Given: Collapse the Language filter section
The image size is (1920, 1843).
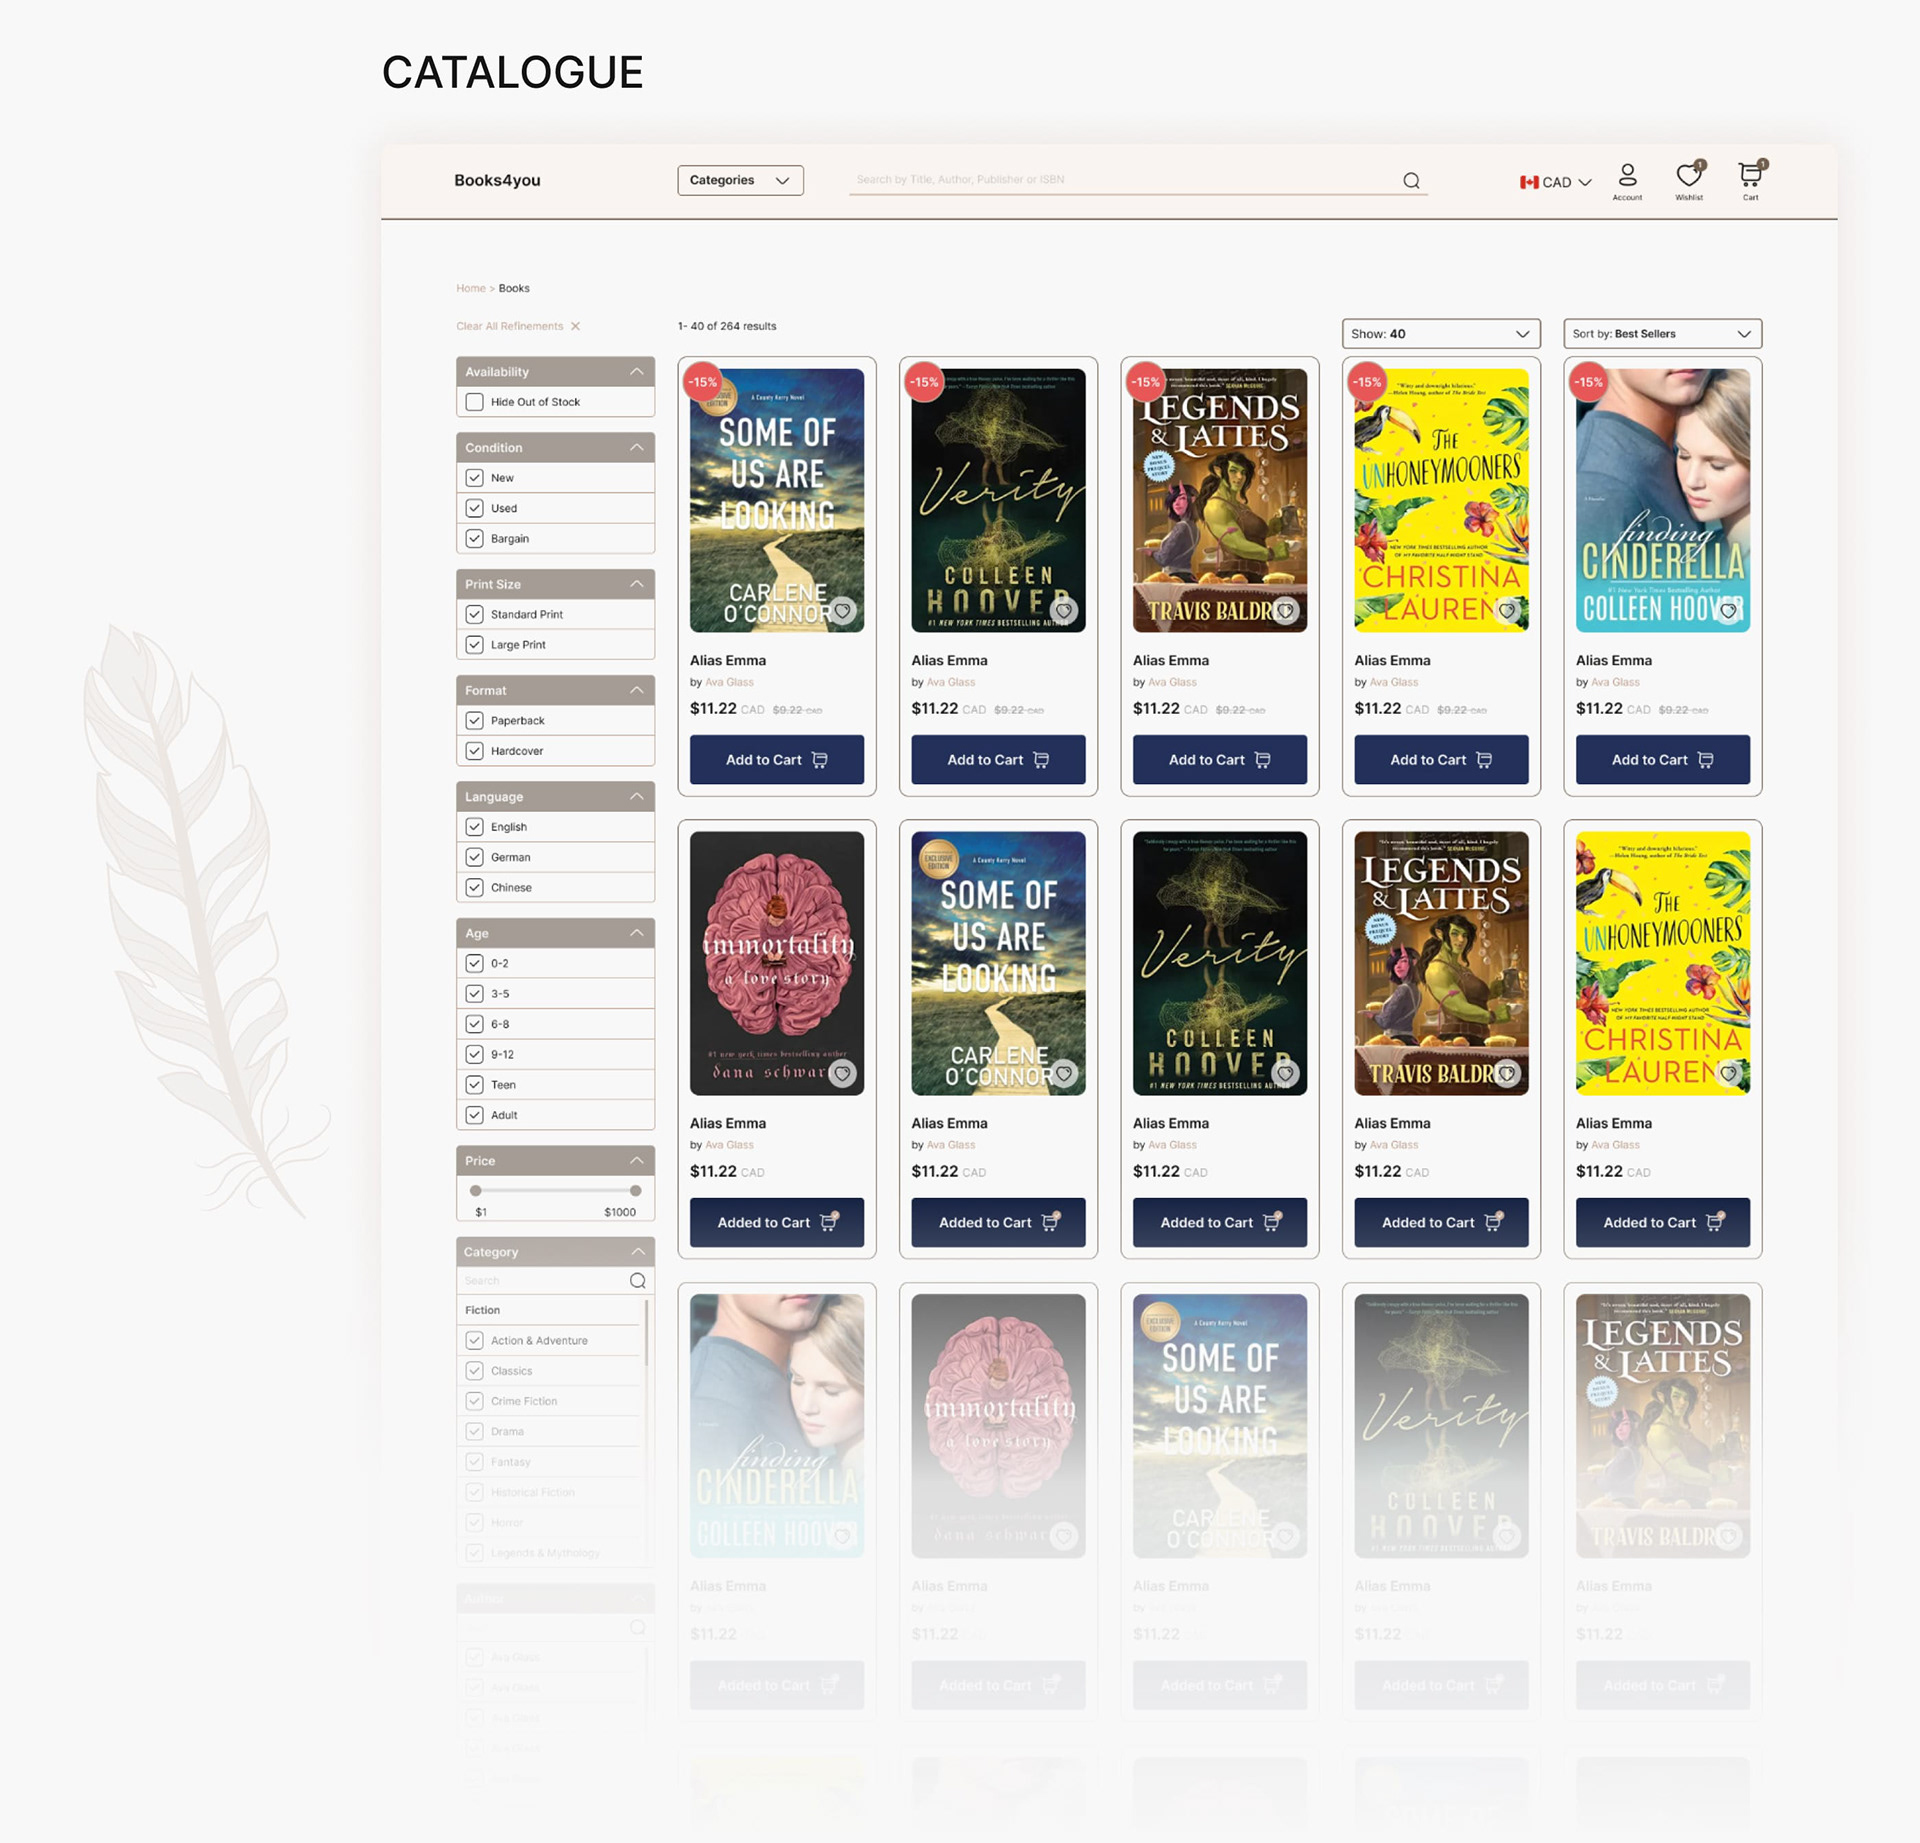Looking at the screenshot, I should (x=636, y=797).
